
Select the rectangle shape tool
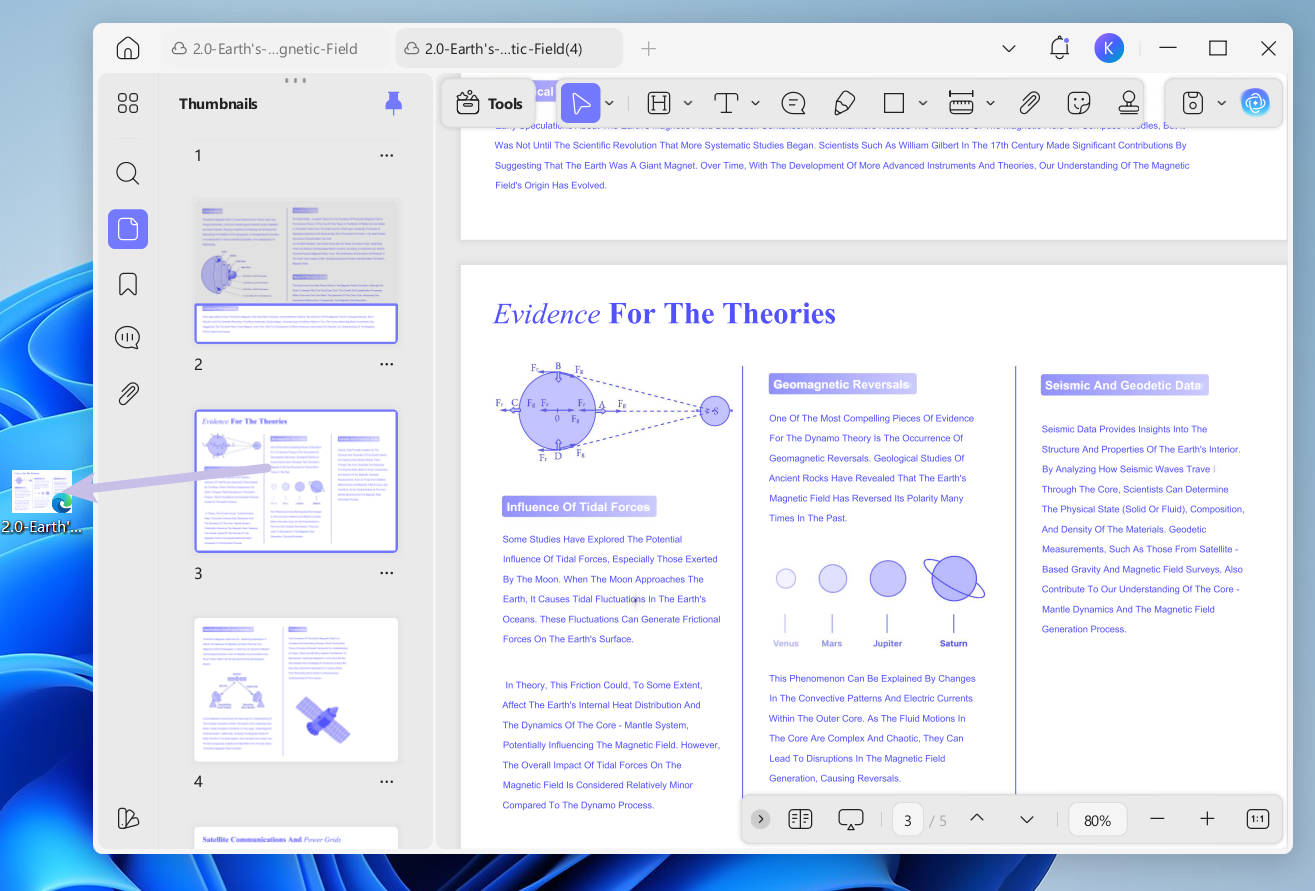(894, 103)
